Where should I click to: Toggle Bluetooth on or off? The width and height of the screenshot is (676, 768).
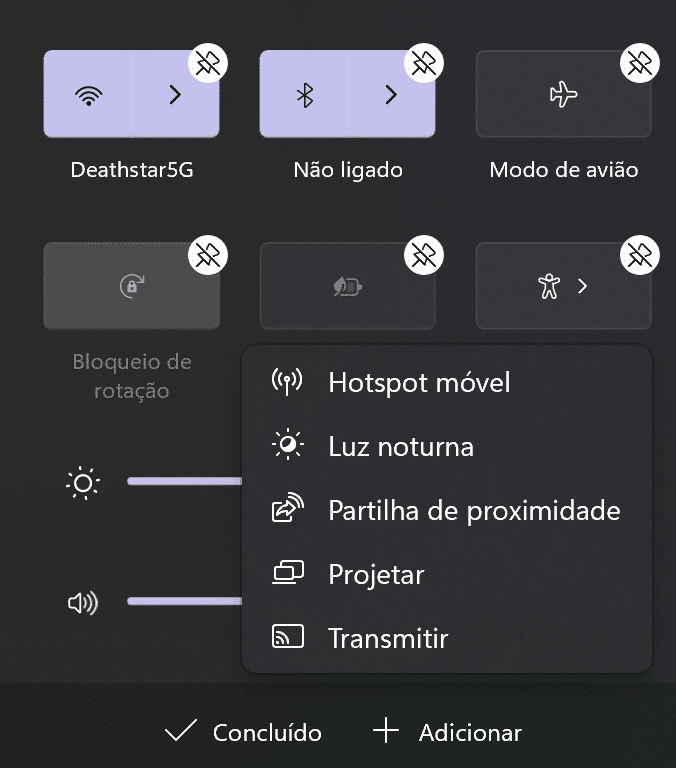click(x=305, y=95)
